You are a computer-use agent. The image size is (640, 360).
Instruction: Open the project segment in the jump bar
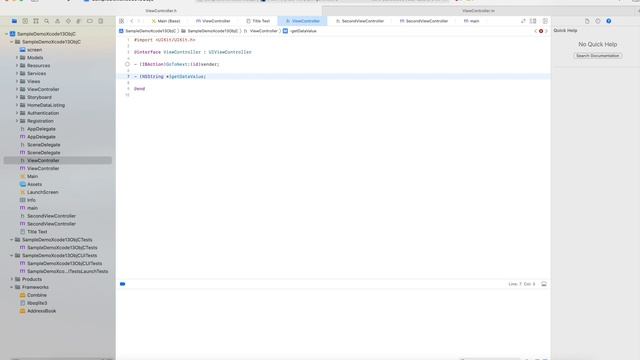click(x=147, y=31)
